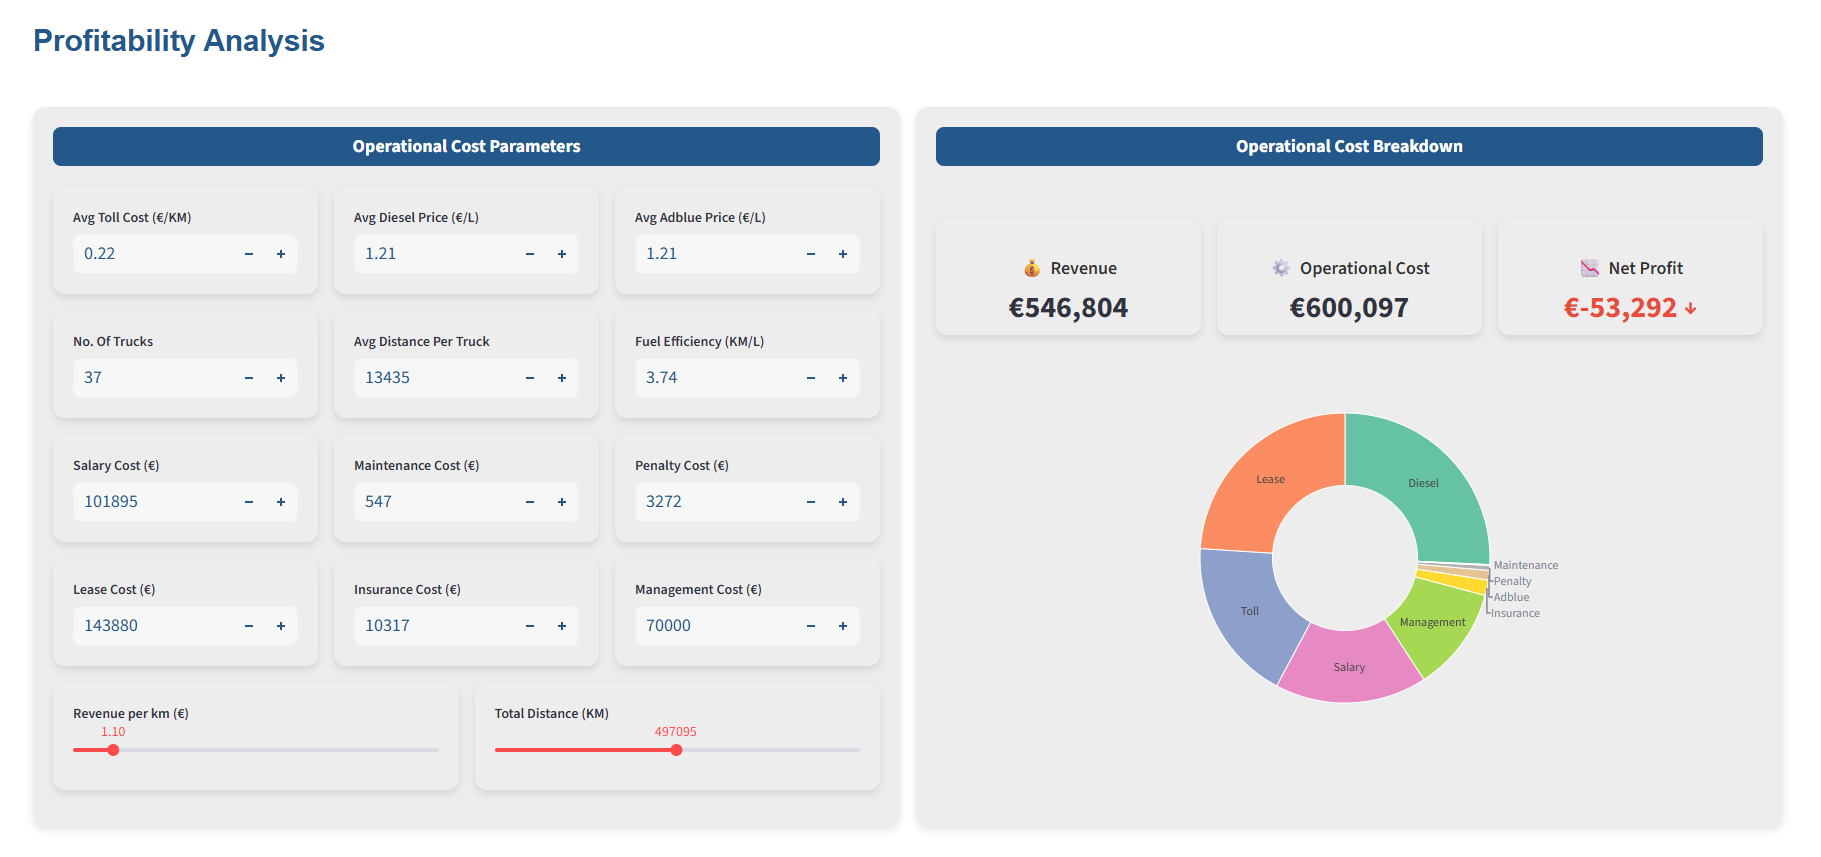This screenshot has height=857, width=1821.
Task: Click the Salary Cost input field
Action: [x=150, y=502]
